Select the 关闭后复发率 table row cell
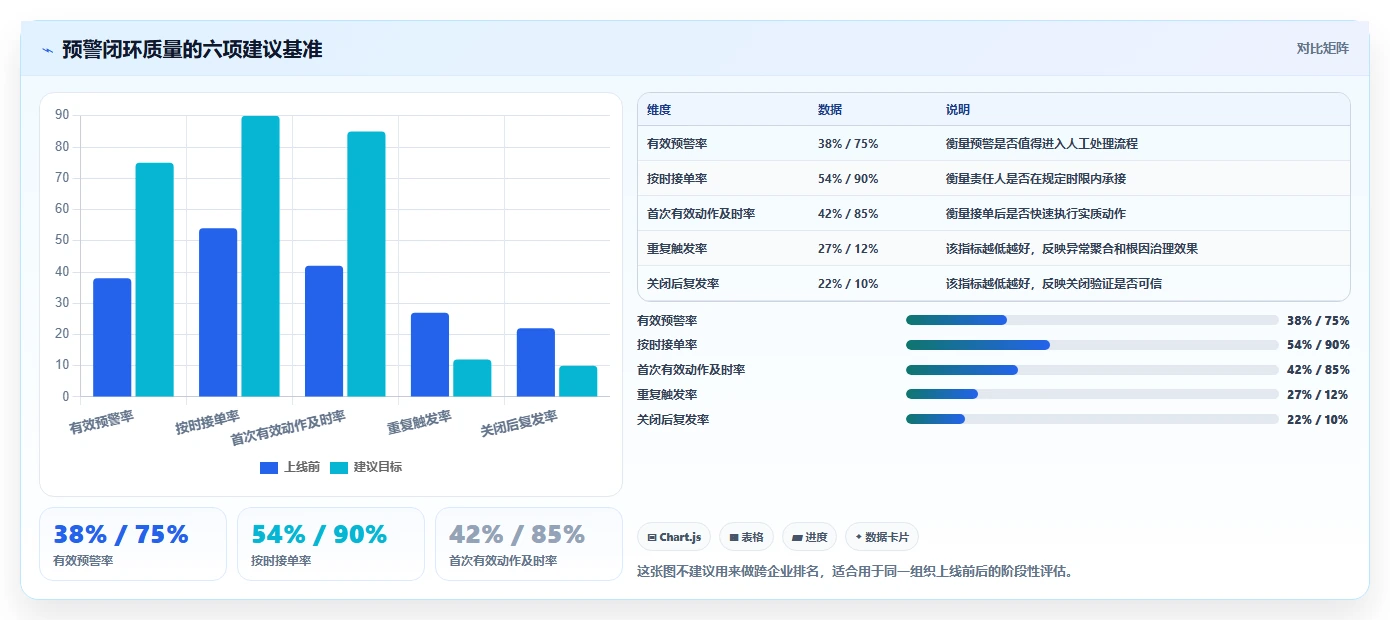The image size is (1390, 620). coord(683,283)
